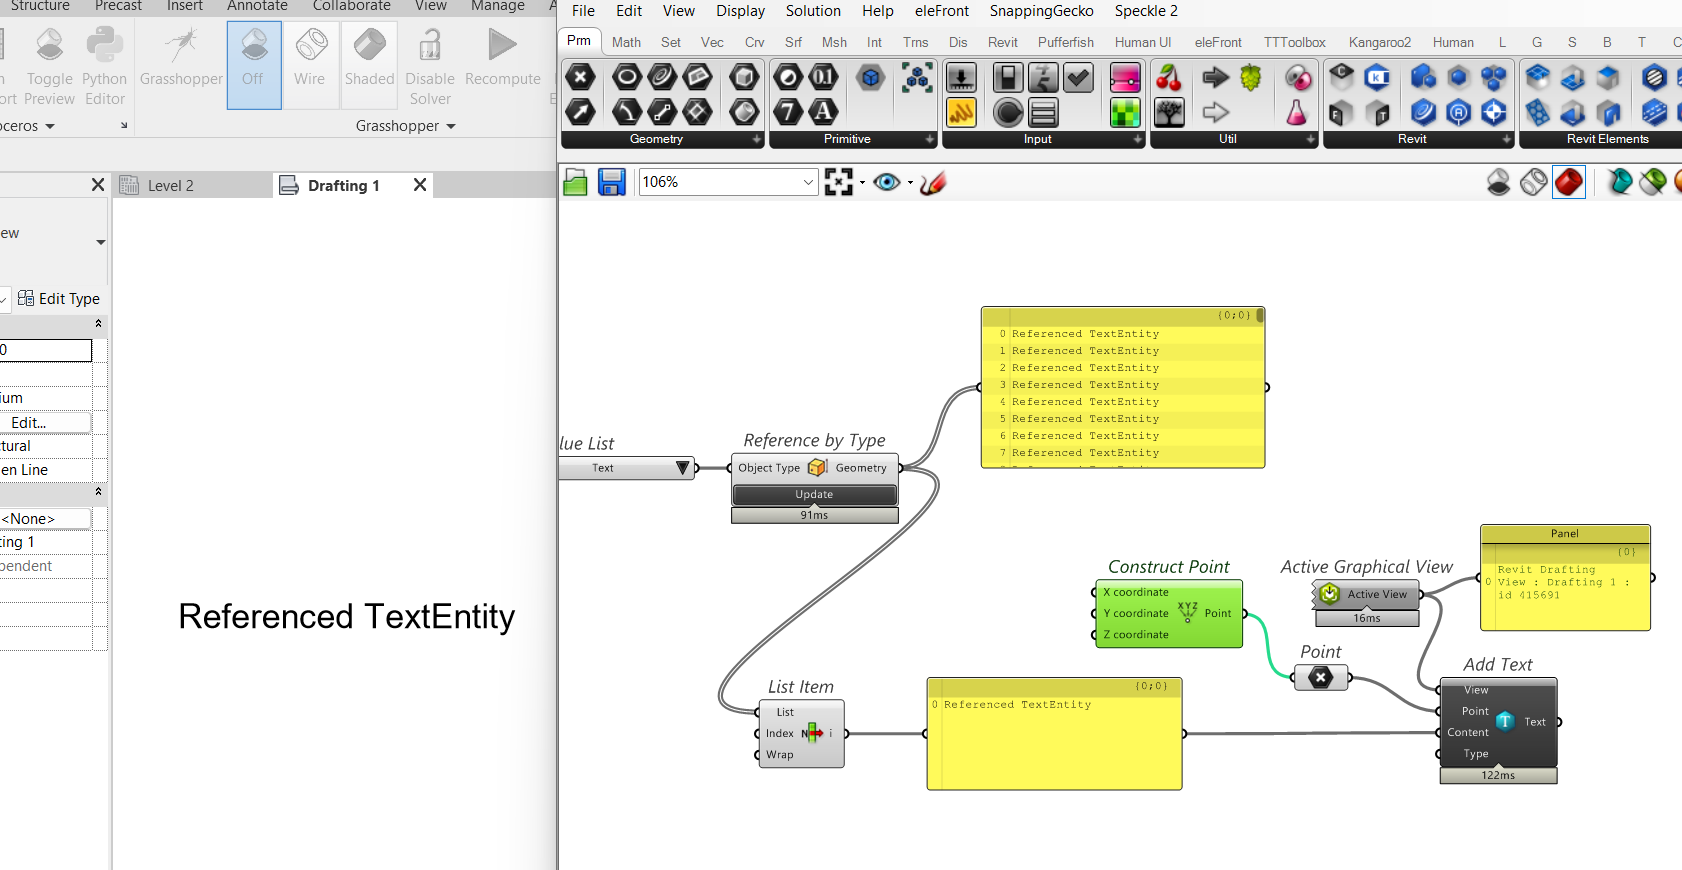Select the Circle parameter icon
1682x870 pixels.
pyautogui.click(x=627, y=77)
